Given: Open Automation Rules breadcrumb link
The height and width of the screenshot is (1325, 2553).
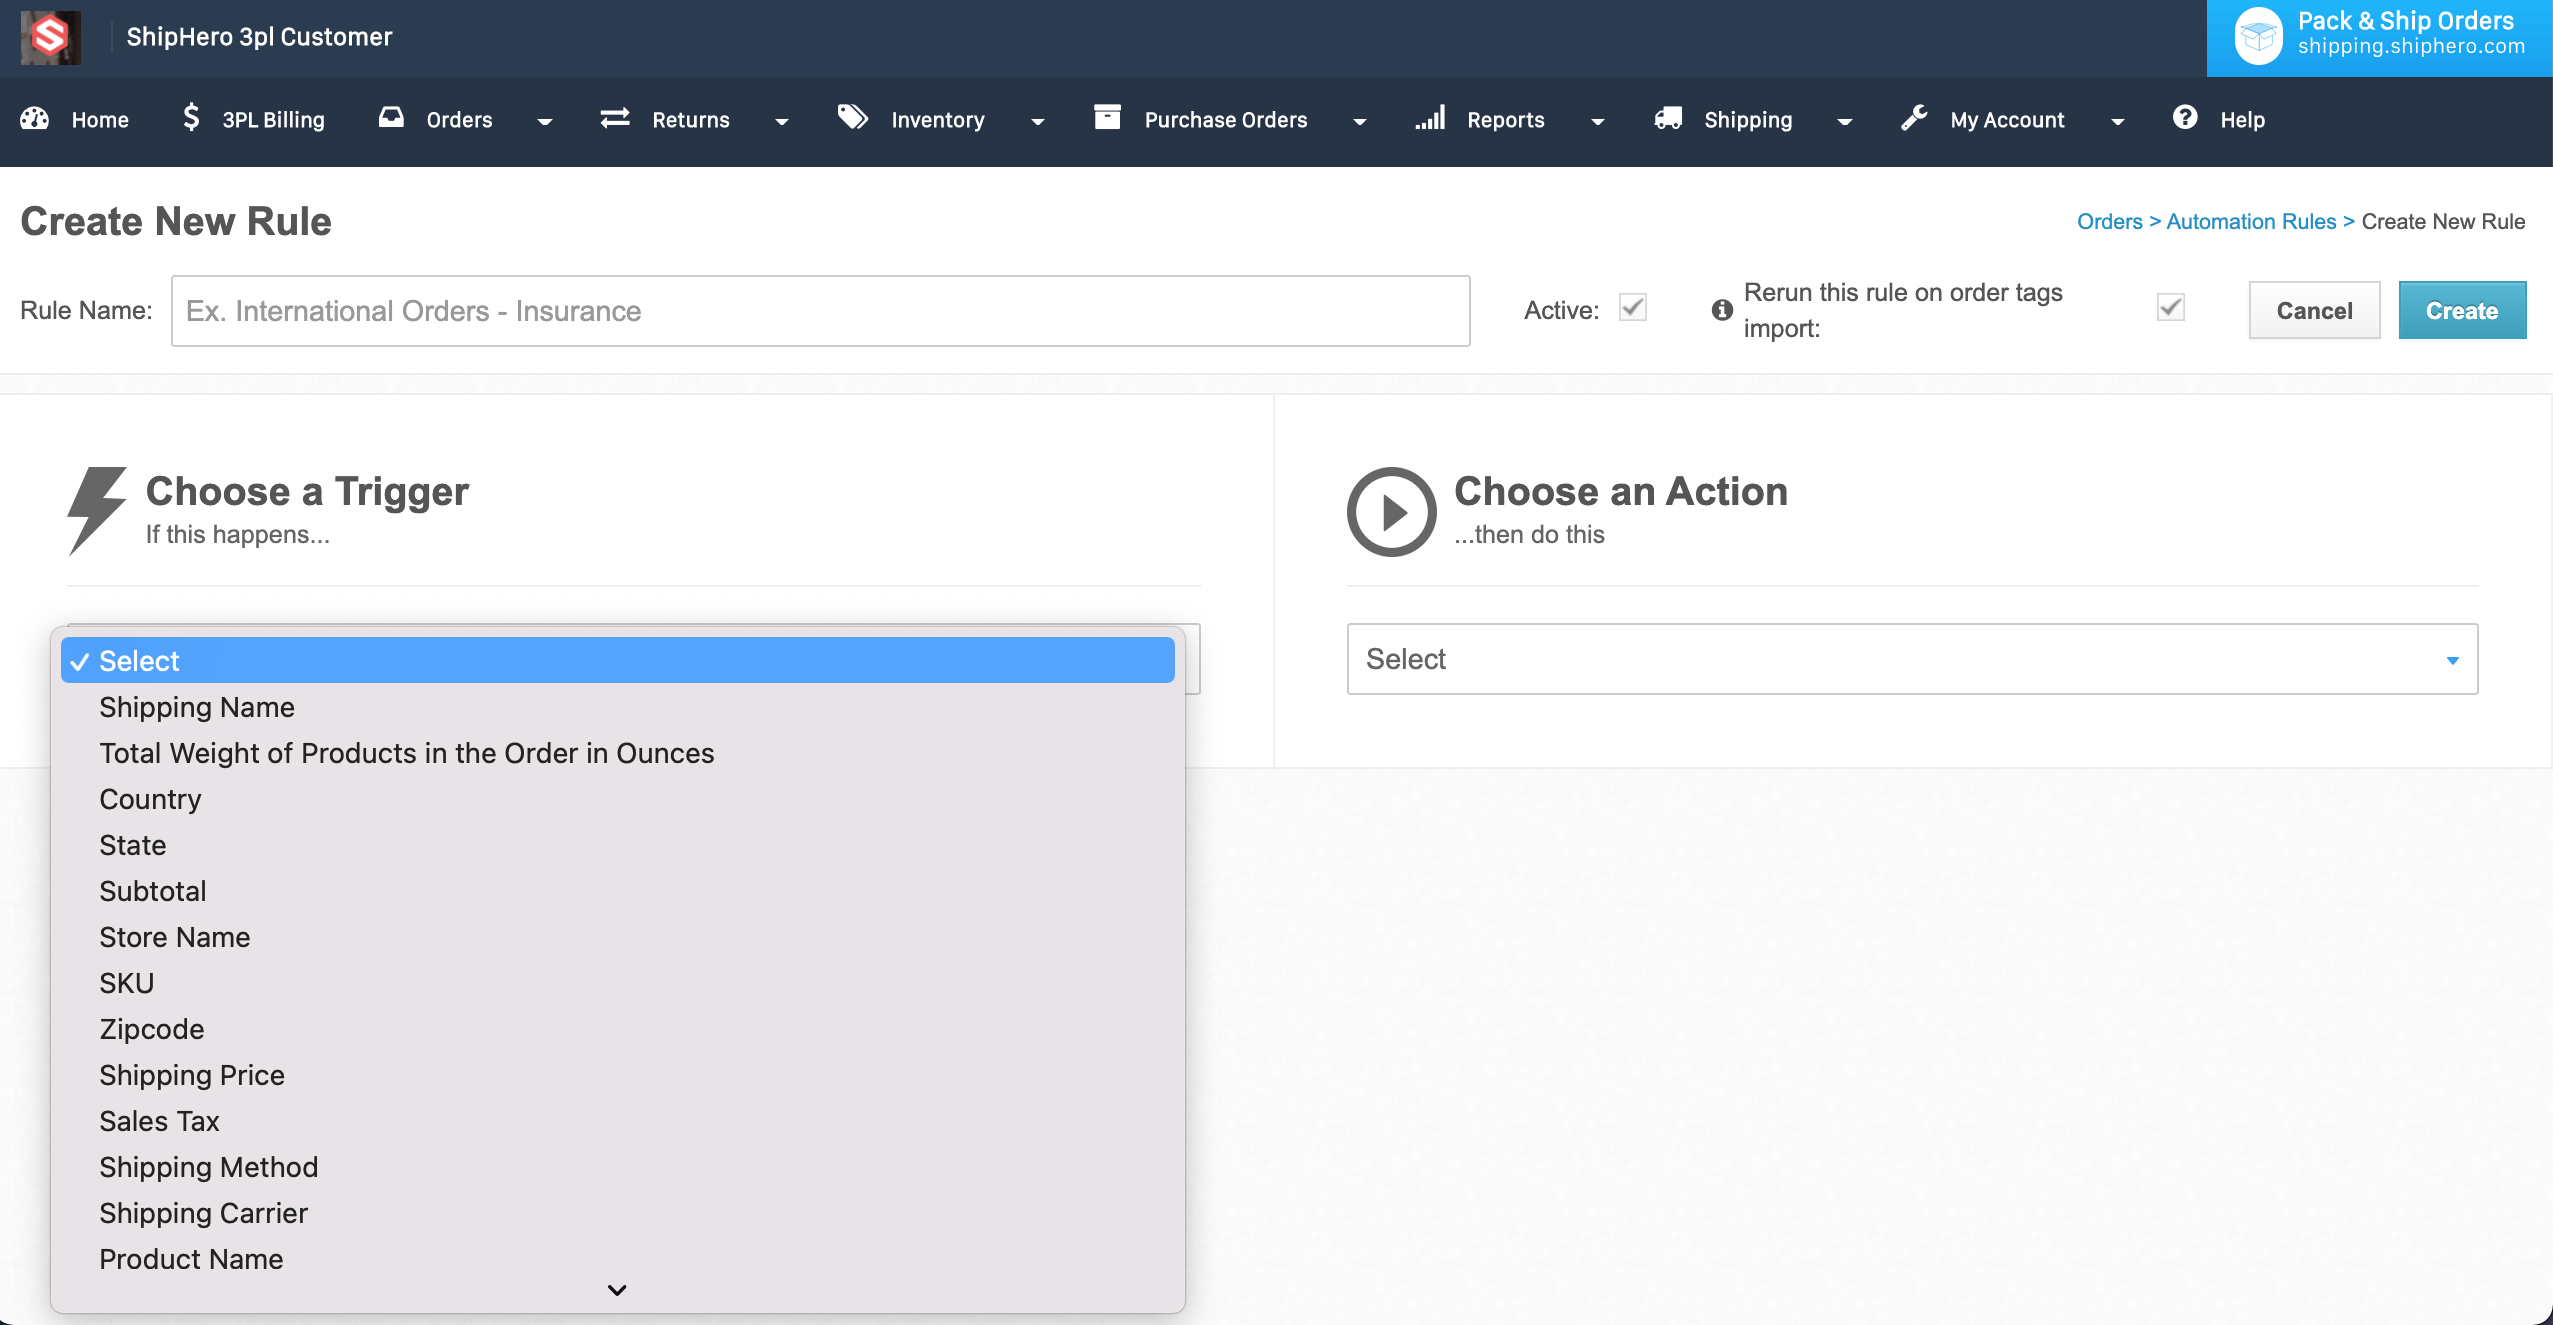Looking at the screenshot, I should click(x=2251, y=221).
